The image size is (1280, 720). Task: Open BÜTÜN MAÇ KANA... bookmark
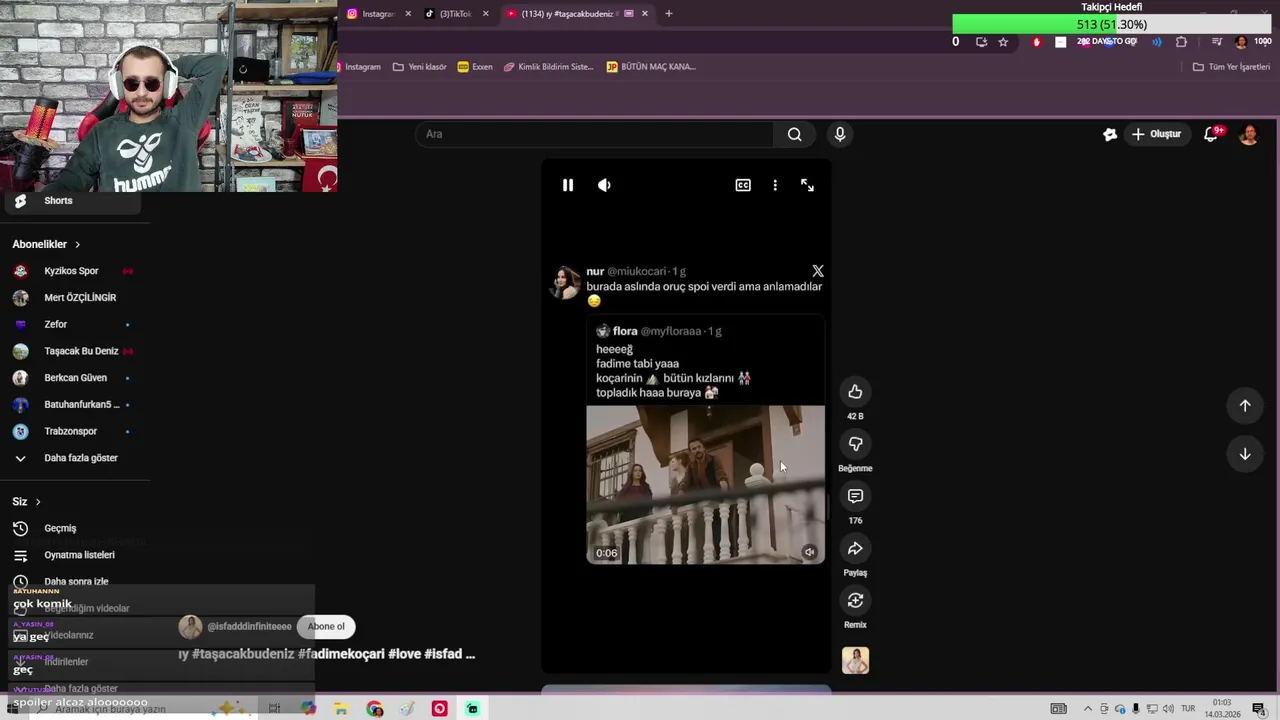pos(651,67)
